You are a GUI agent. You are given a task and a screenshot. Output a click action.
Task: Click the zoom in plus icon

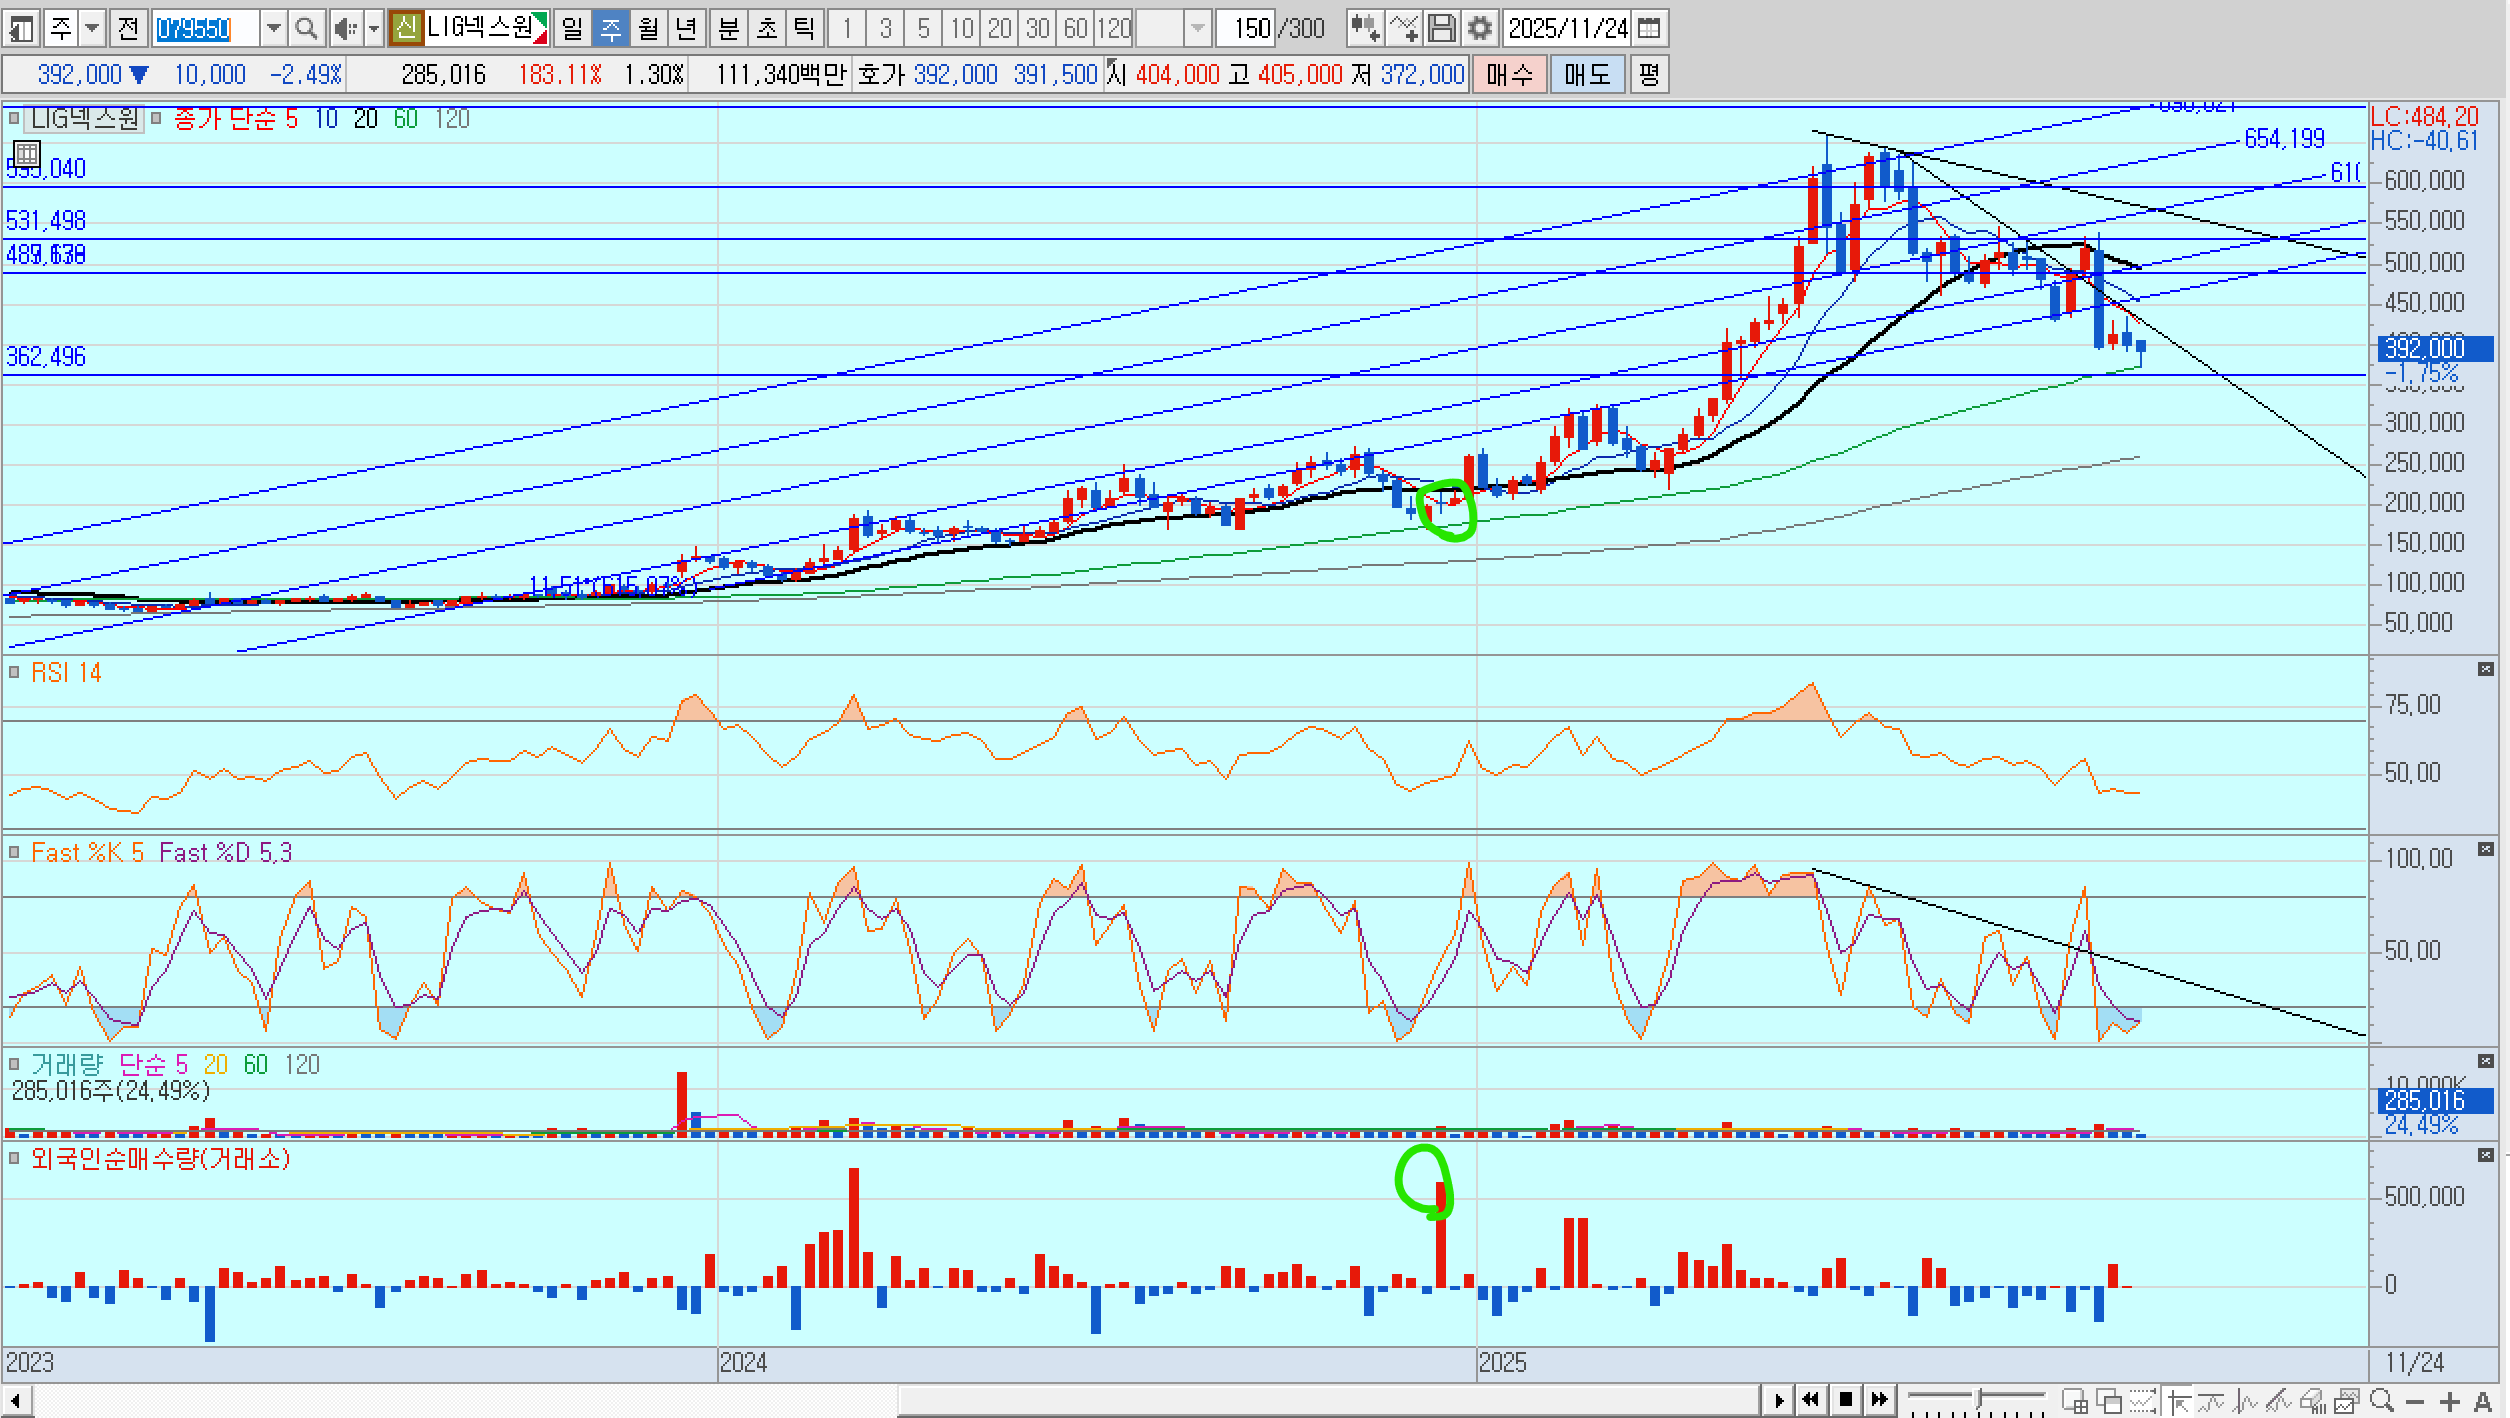2449,1401
